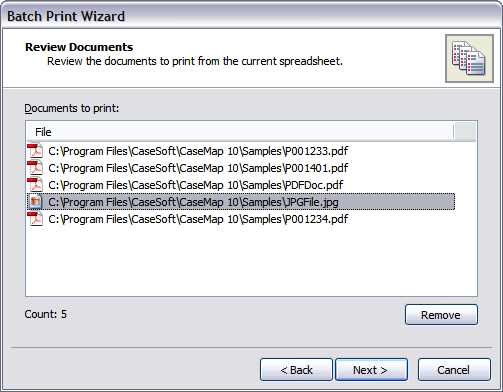Click the PDF icon for P001233.pdf
The height and width of the screenshot is (392, 503).
[x=35, y=151]
